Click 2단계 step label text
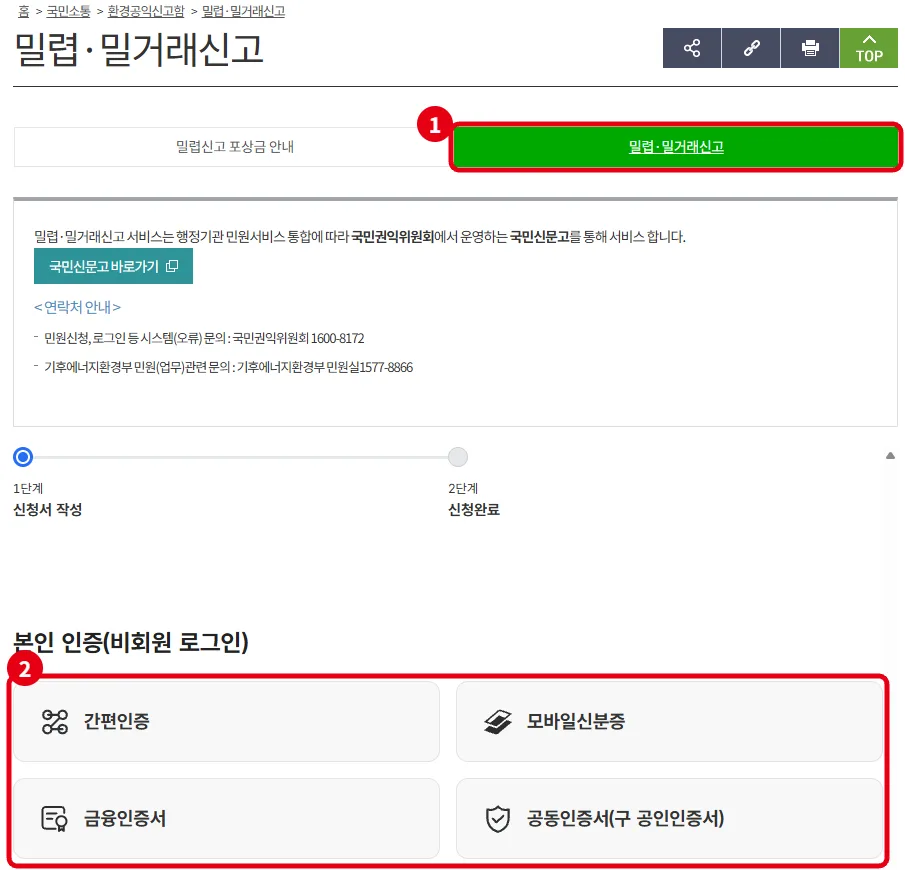 pos(463,488)
